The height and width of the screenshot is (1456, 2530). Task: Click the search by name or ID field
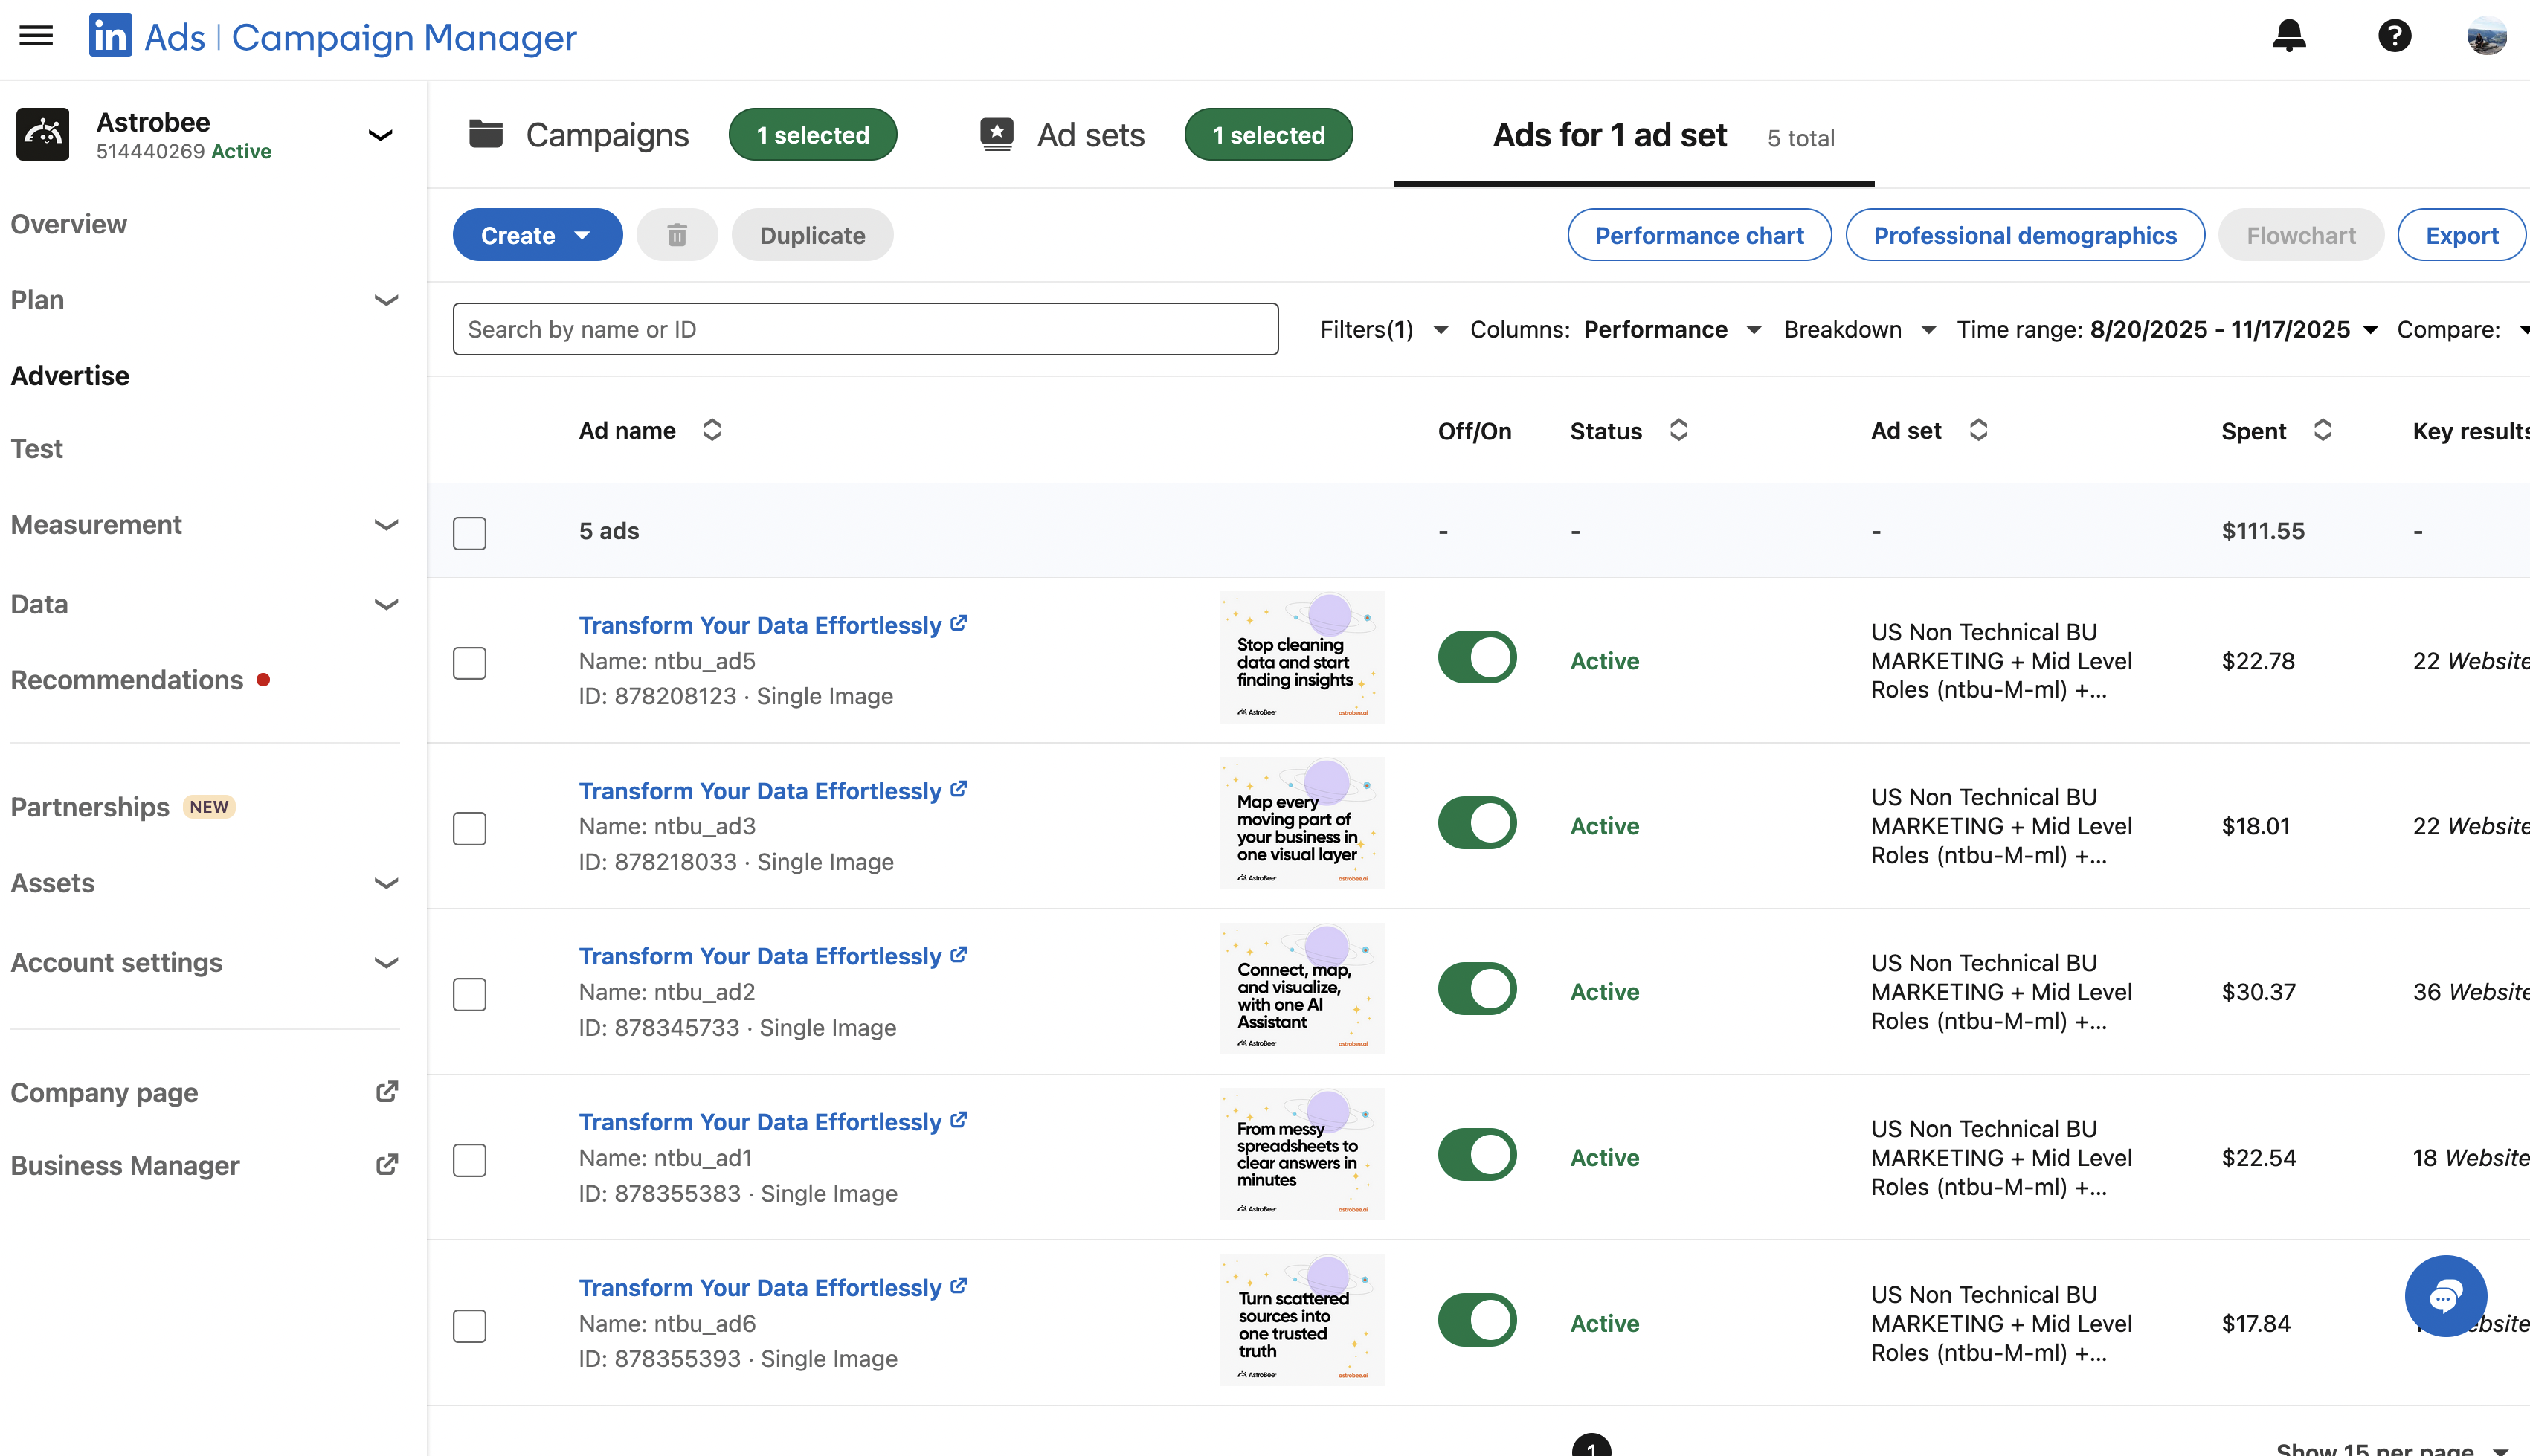coord(865,328)
